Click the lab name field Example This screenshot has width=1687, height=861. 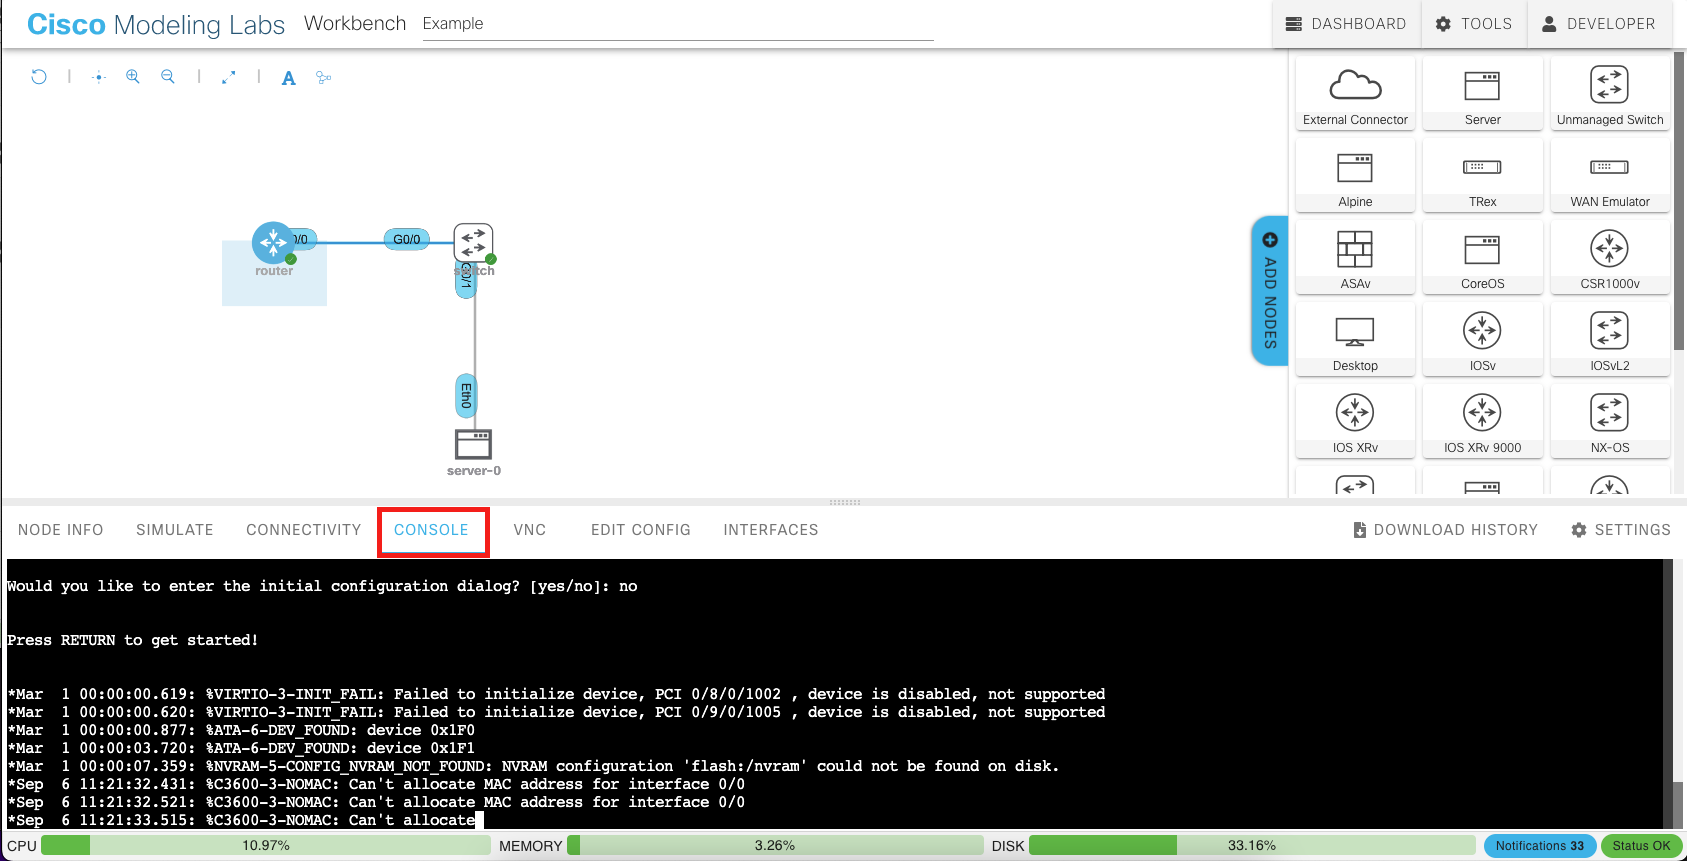click(x=677, y=24)
